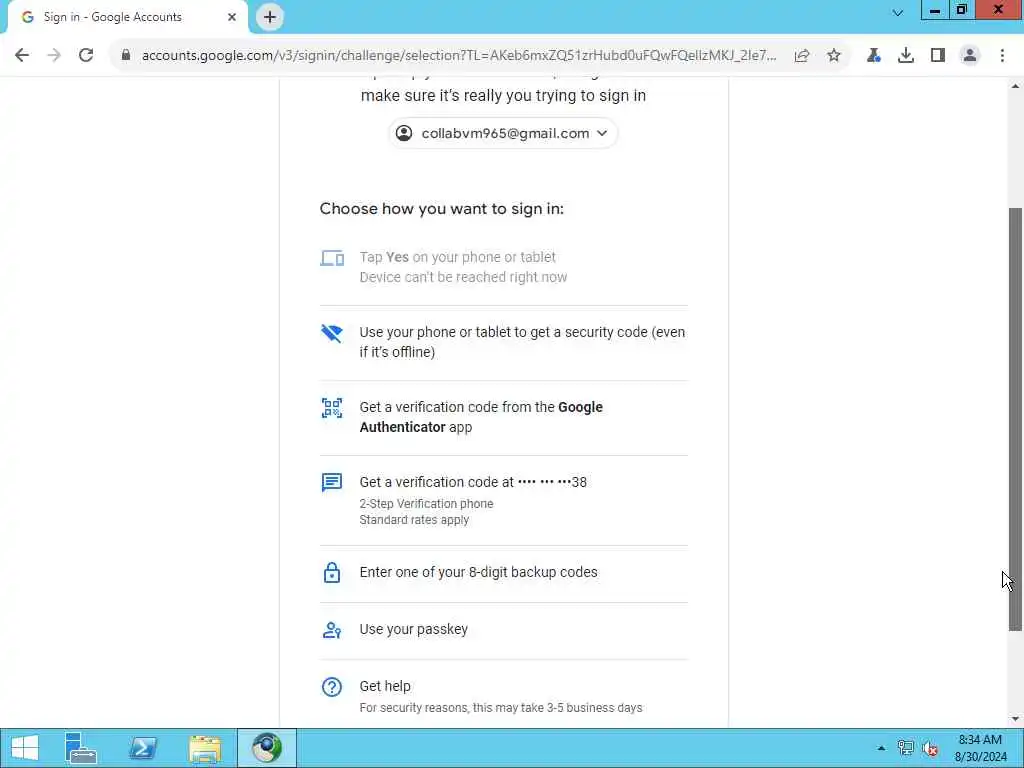Click the SMS message icon
1024x768 pixels.
(332, 483)
